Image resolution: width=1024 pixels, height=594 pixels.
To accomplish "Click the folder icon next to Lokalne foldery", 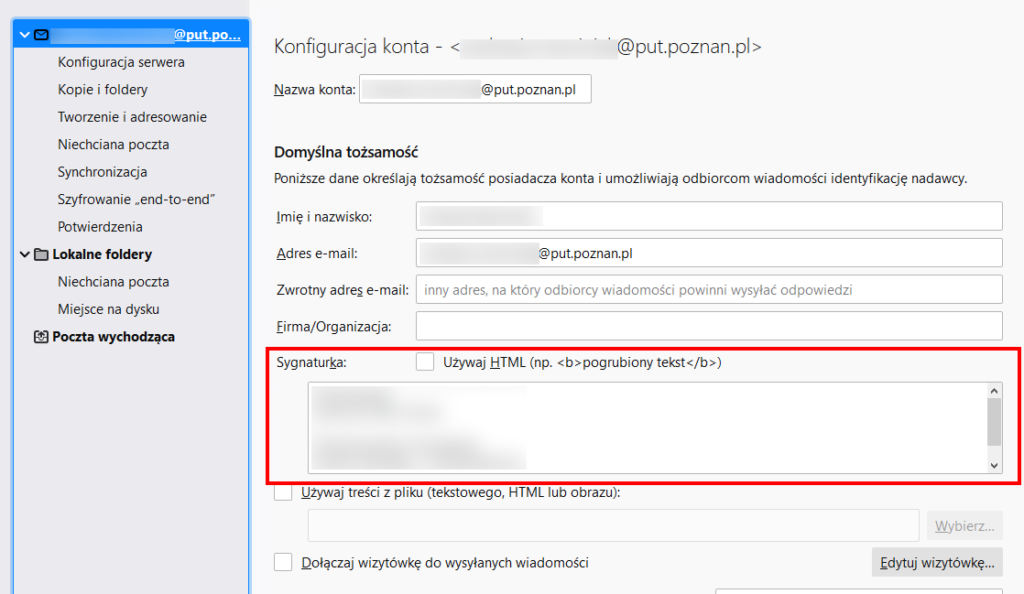I will 40,254.
